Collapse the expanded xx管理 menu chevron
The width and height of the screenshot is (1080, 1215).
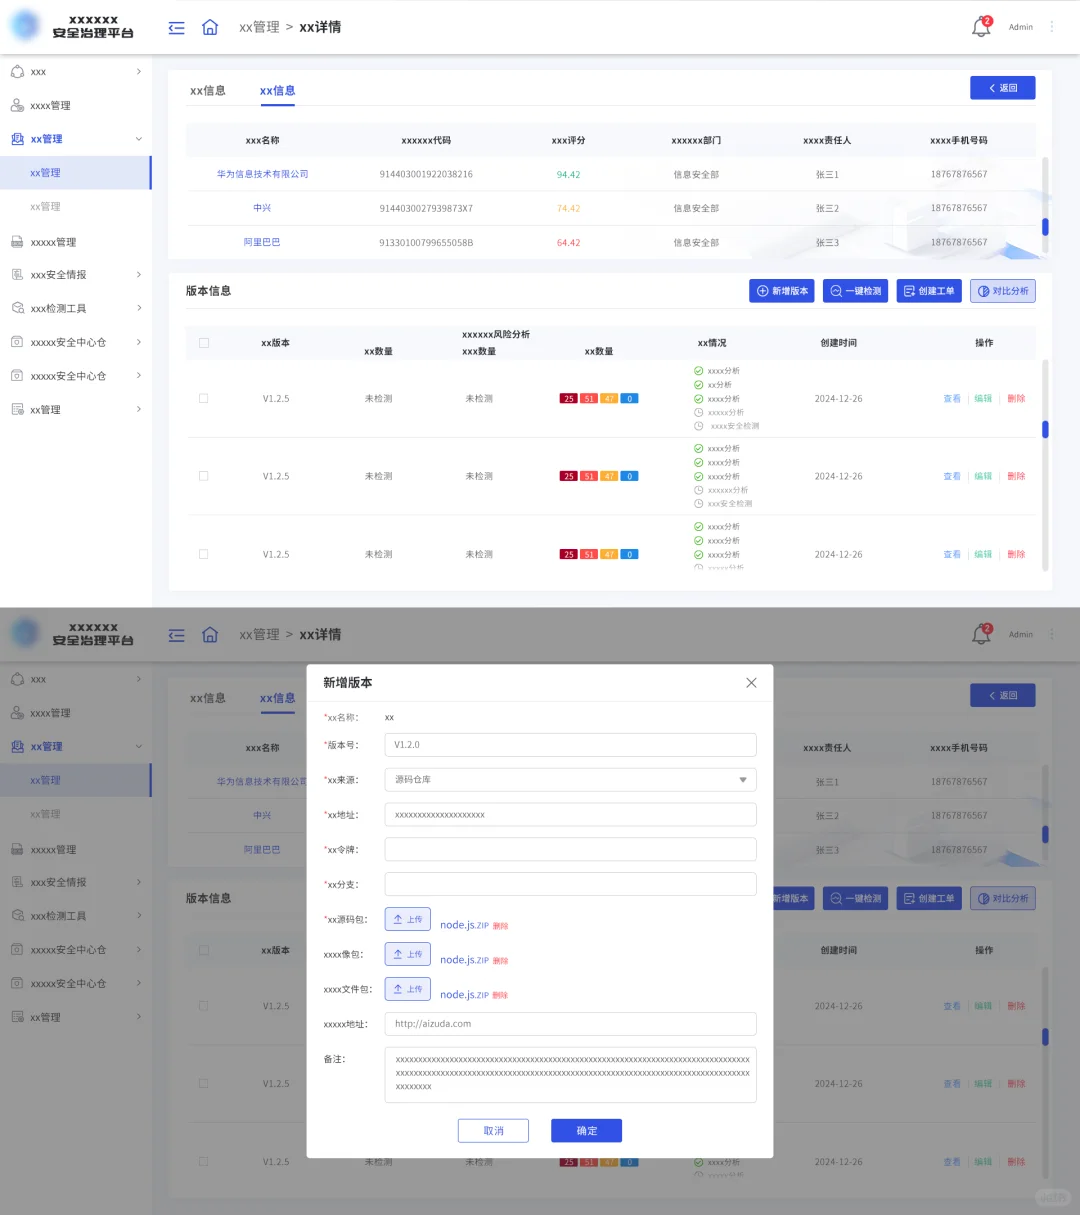139,138
